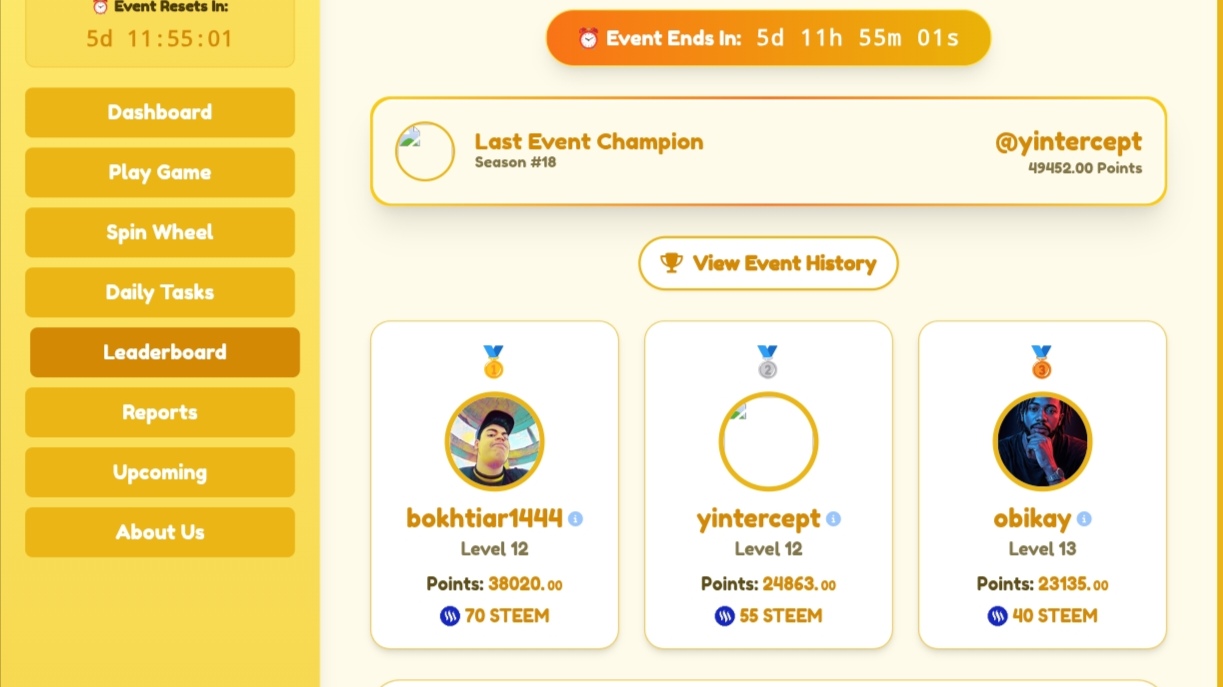Go to Play Game in sidebar
Viewport: 1223px width, 687px height.
click(x=160, y=172)
